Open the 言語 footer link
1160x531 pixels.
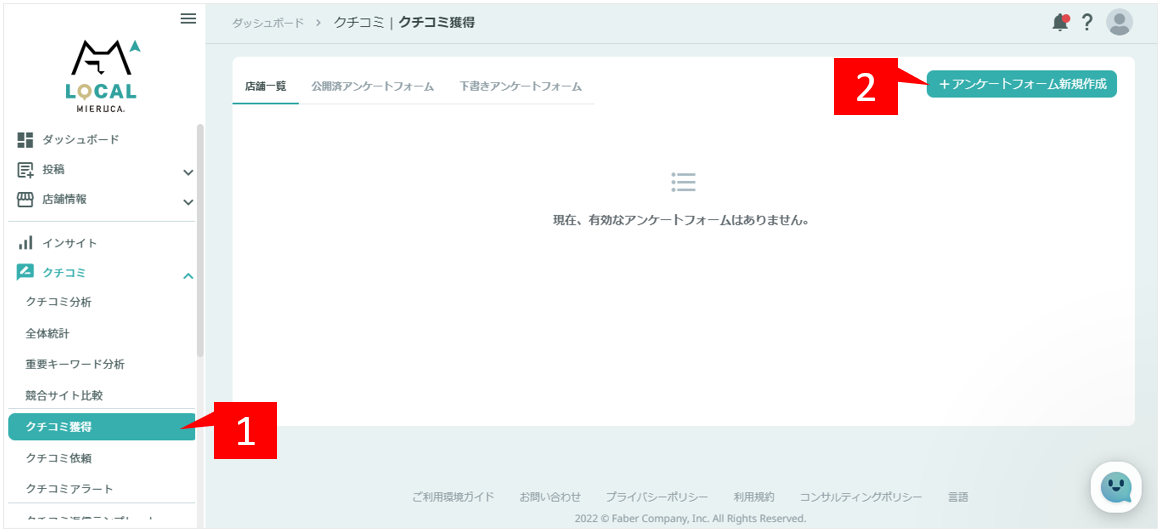pyautogui.click(x=958, y=497)
